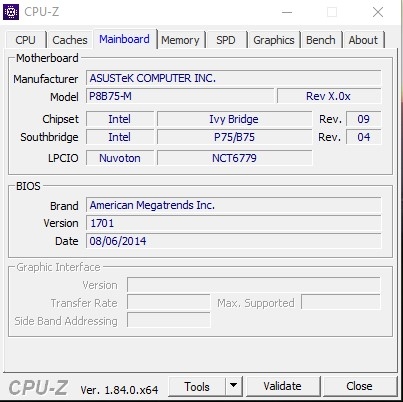Click the LPCIO chip field NCT6779
The image size is (403, 402).
click(x=235, y=158)
